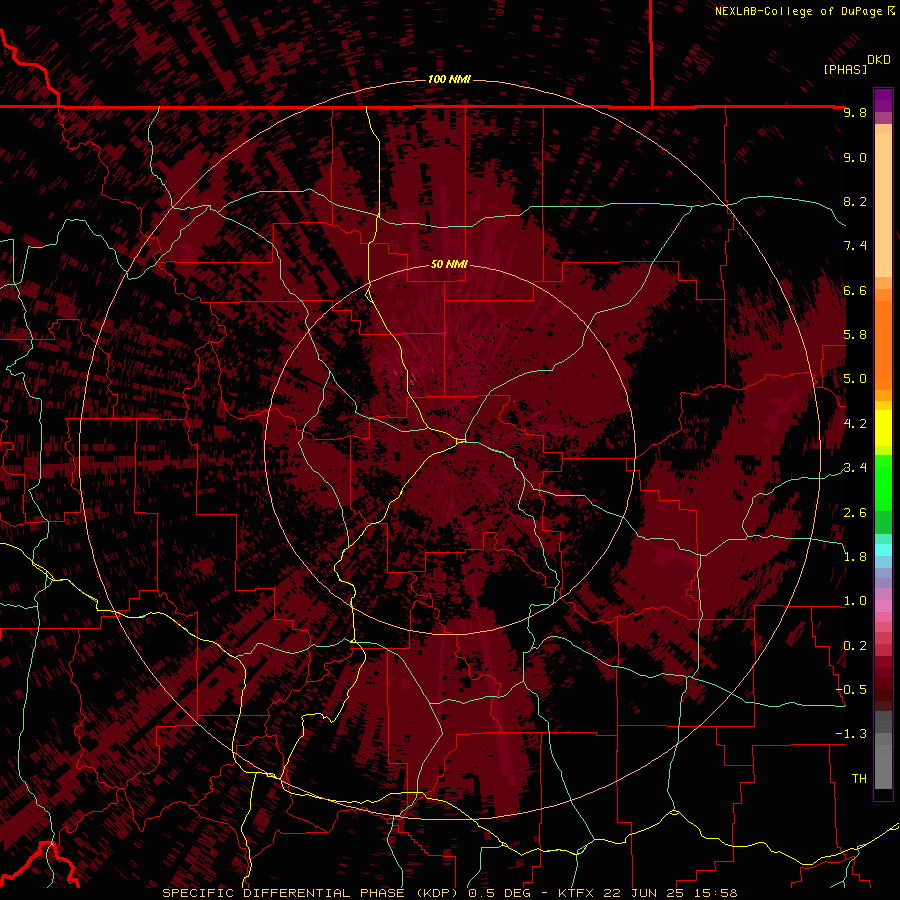This screenshot has height=900, width=900.
Task: Select the 0.2 scale value
Action: [x=855, y=646]
